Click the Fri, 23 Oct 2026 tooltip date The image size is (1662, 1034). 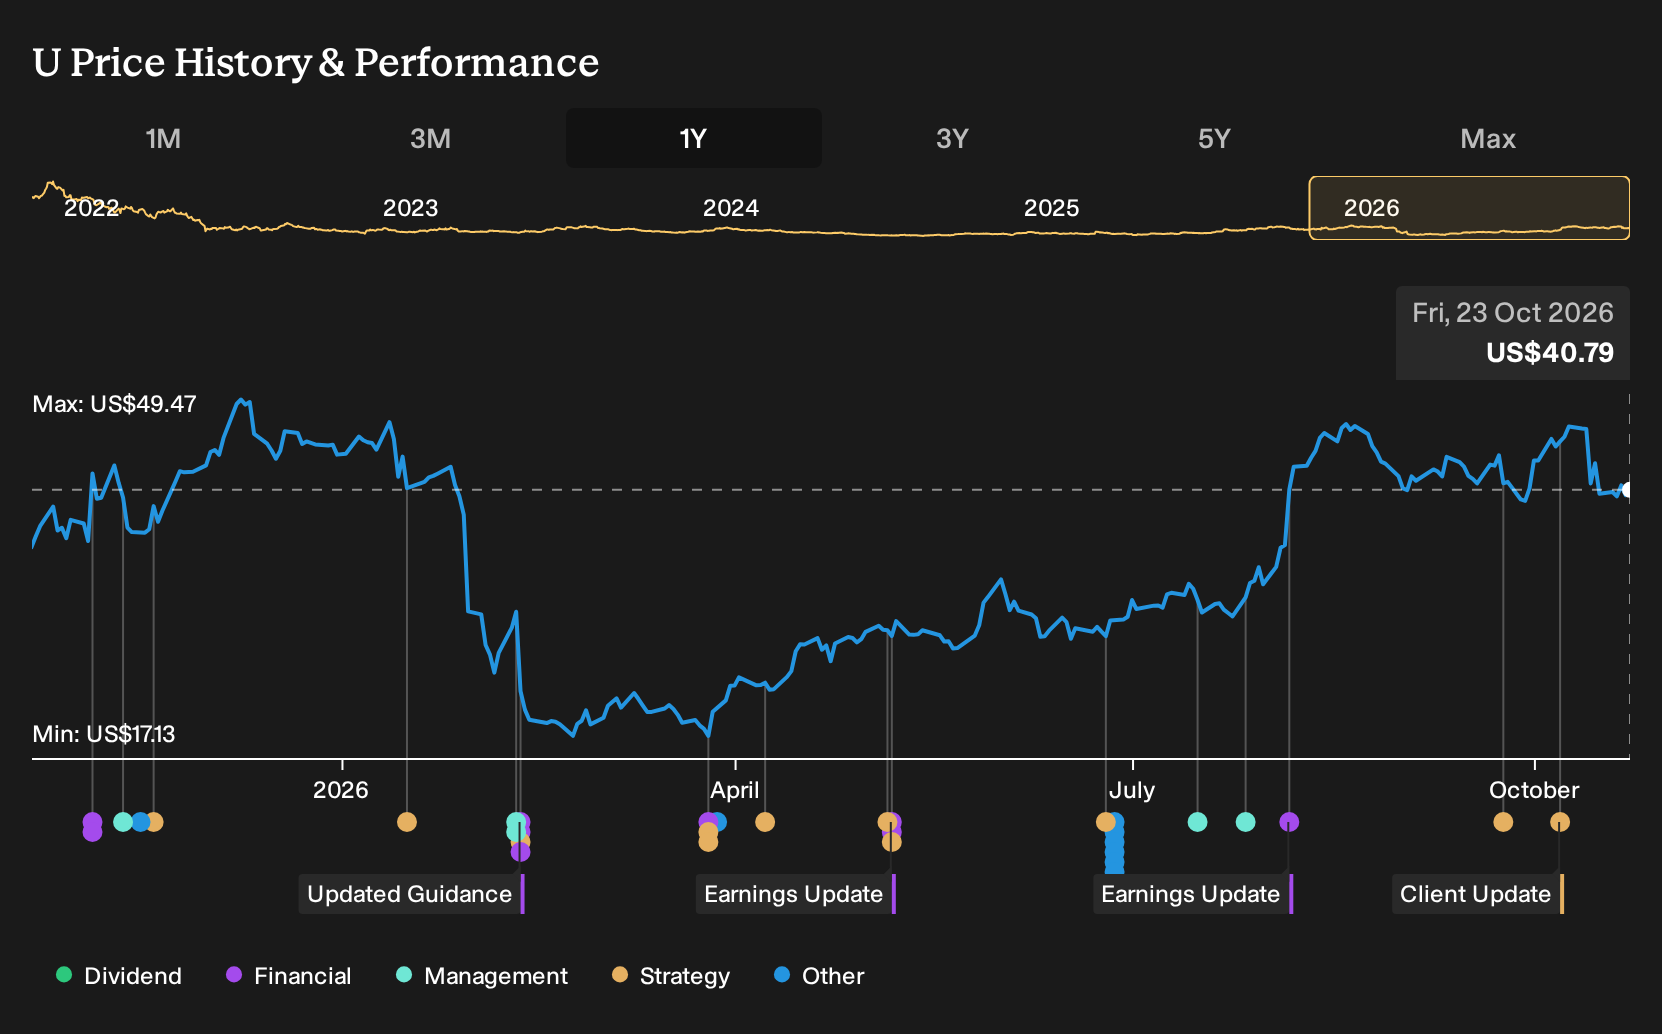coord(1513,313)
